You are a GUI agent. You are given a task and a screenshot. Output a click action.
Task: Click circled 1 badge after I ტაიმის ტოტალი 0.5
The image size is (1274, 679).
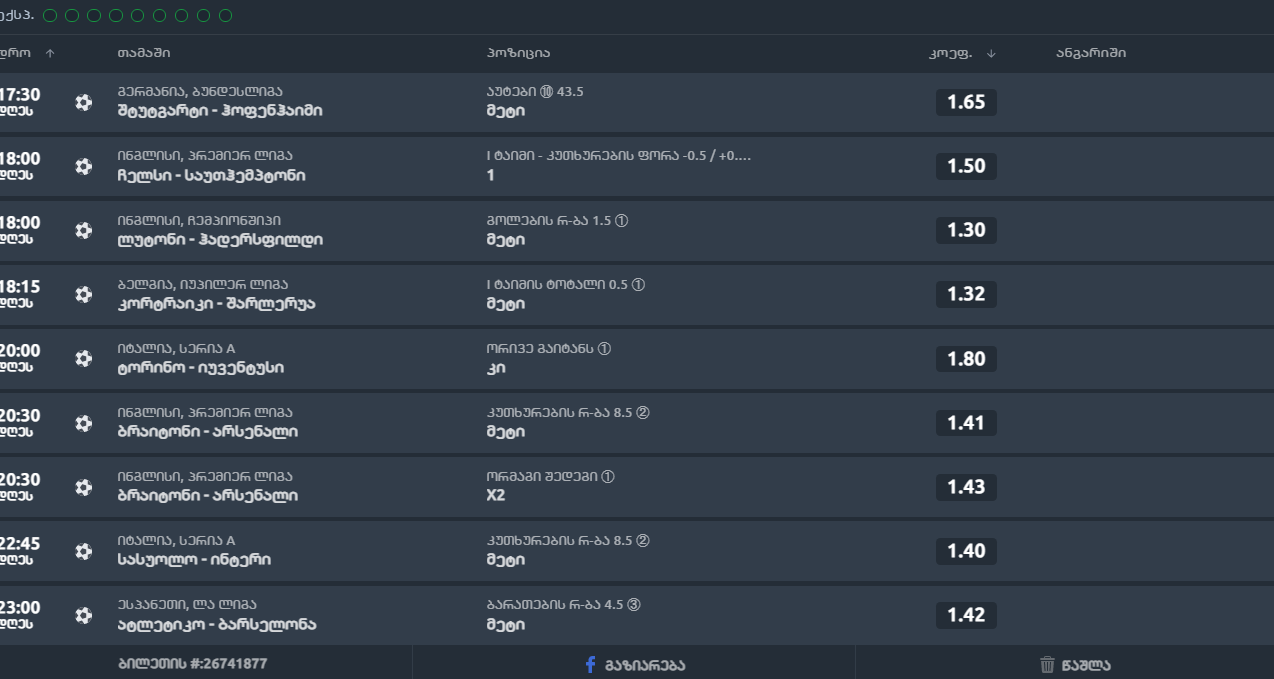[x=639, y=285]
